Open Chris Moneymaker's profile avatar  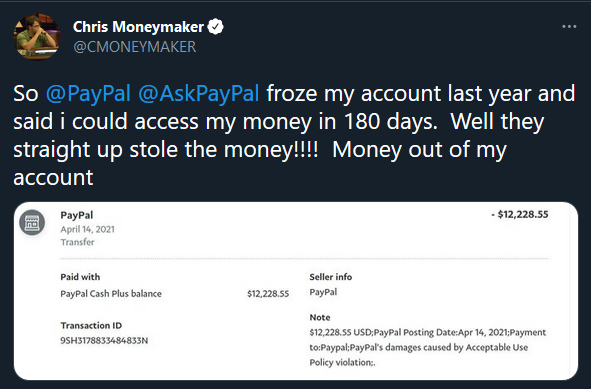[37, 36]
